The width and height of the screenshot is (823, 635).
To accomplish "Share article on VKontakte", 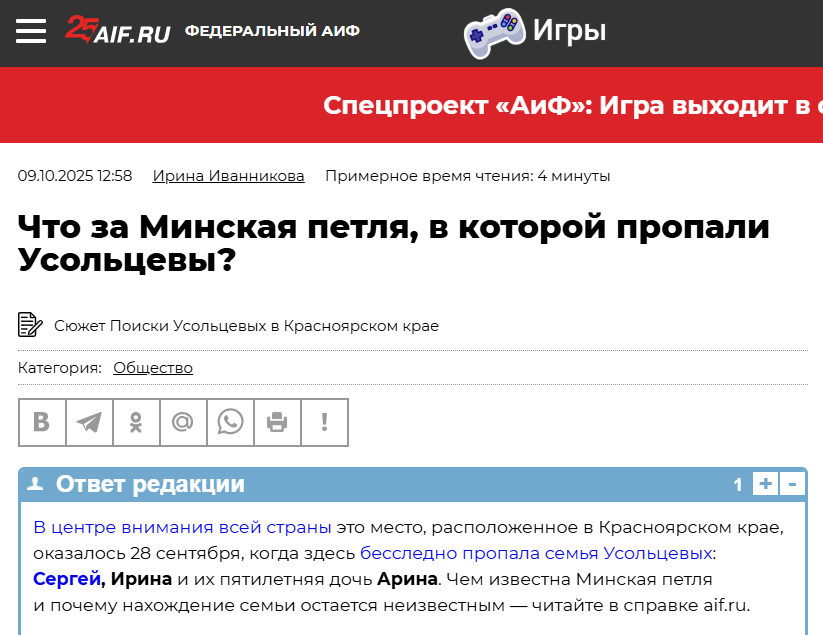I will click(x=42, y=422).
